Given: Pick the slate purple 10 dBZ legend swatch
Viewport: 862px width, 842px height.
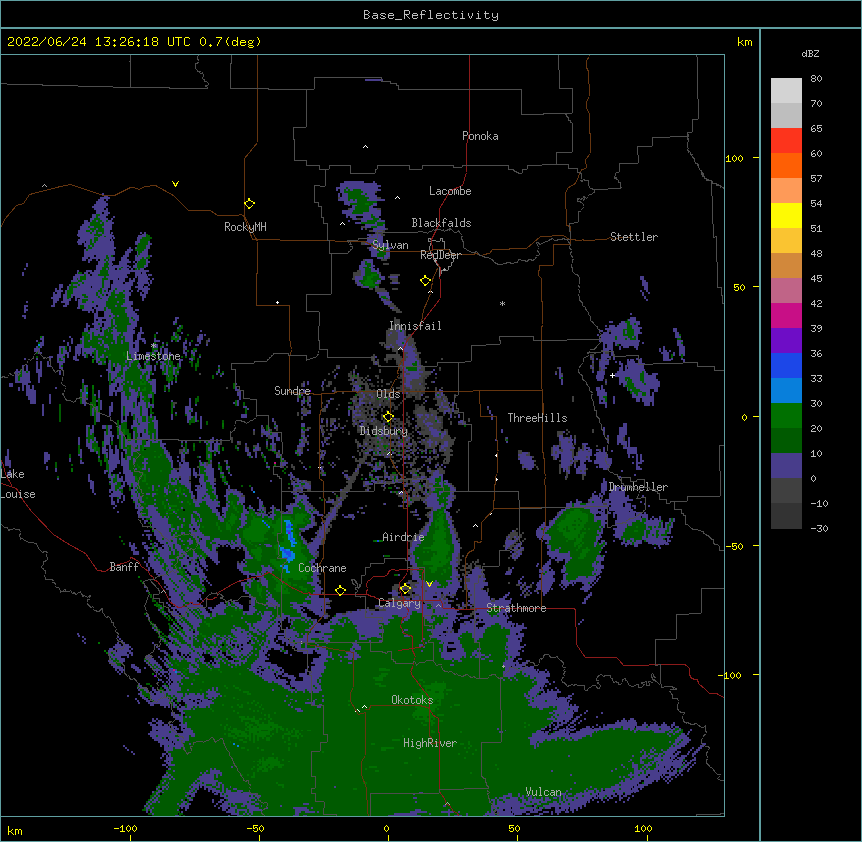Looking at the screenshot, I should pos(786,466).
